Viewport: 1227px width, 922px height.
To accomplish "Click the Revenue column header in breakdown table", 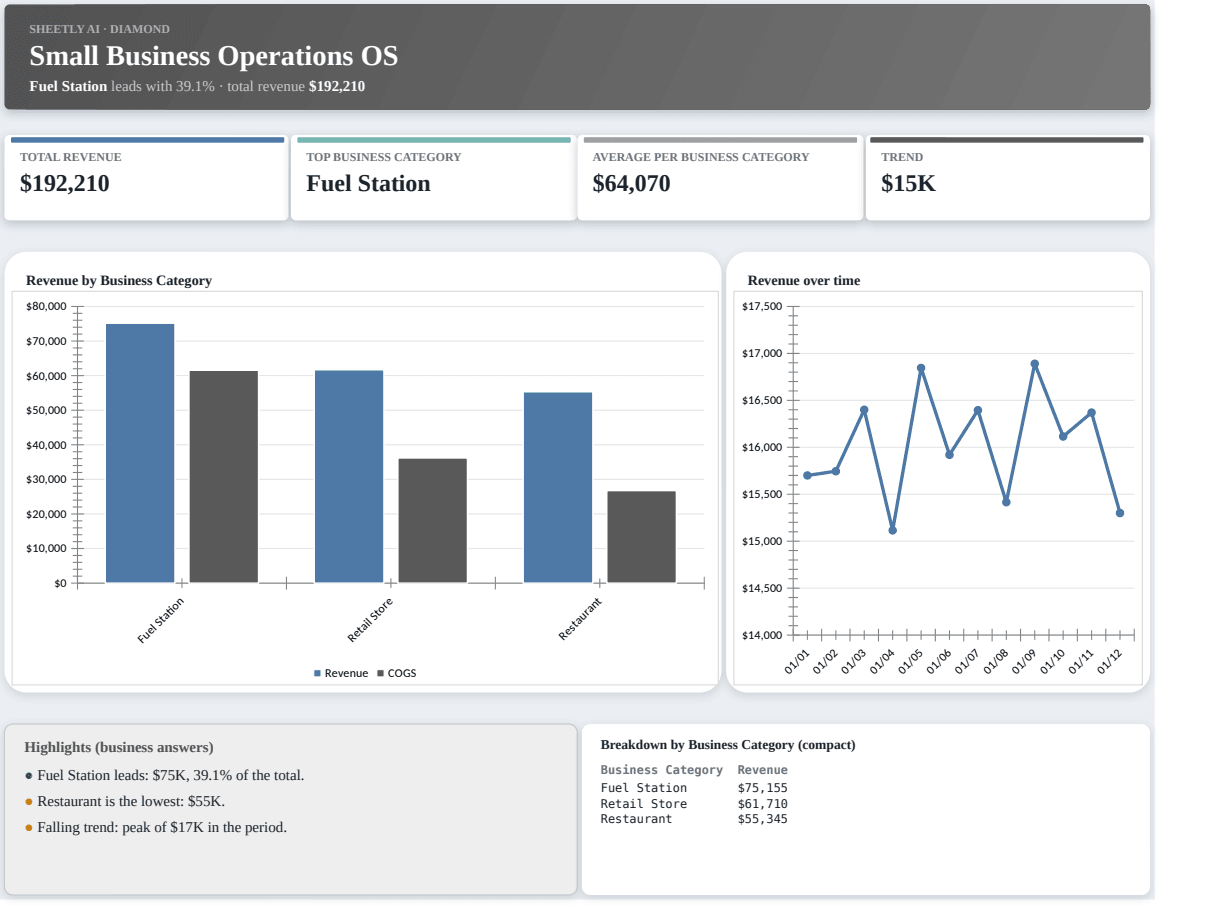I will coord(762,770).
